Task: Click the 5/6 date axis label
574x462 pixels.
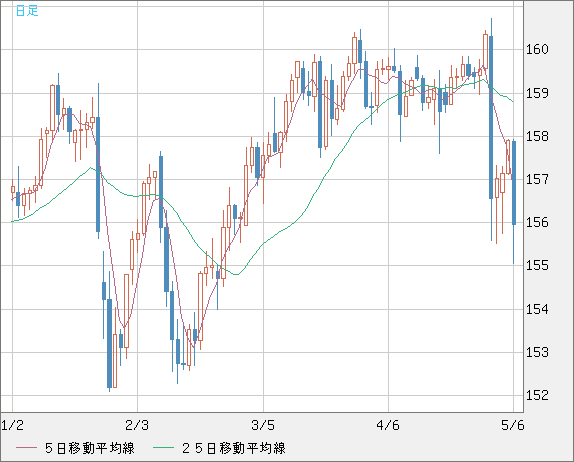Action: click(x=512, y=425)
